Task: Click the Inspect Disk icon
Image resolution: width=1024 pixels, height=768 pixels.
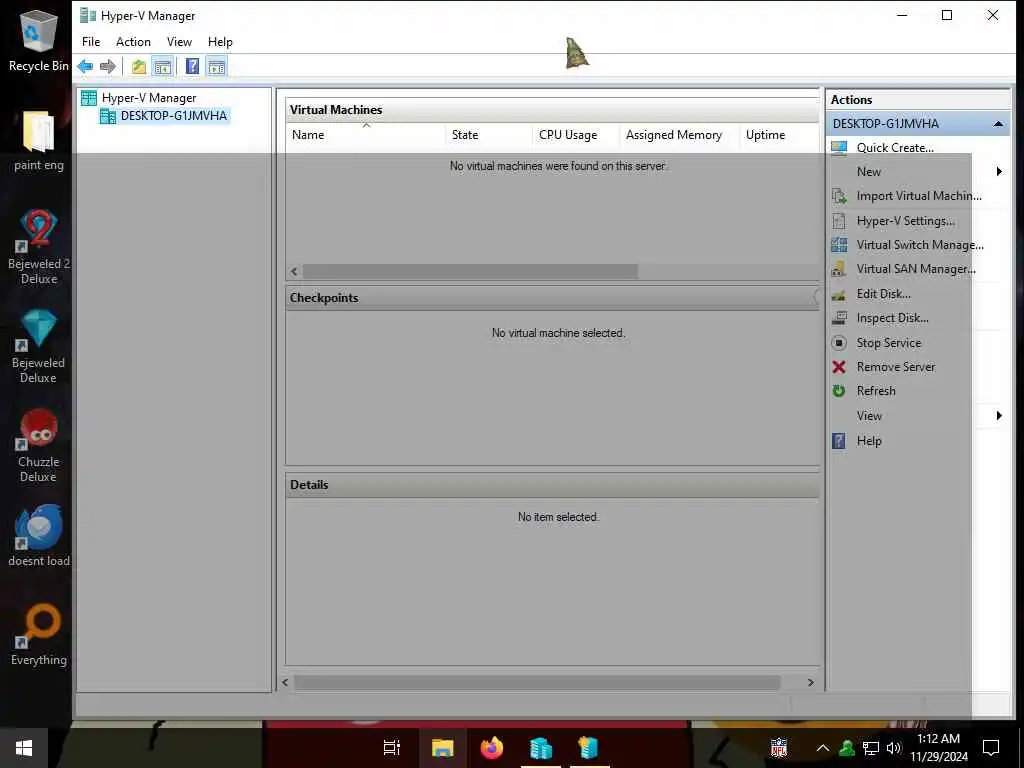Action: pos(839,318)
